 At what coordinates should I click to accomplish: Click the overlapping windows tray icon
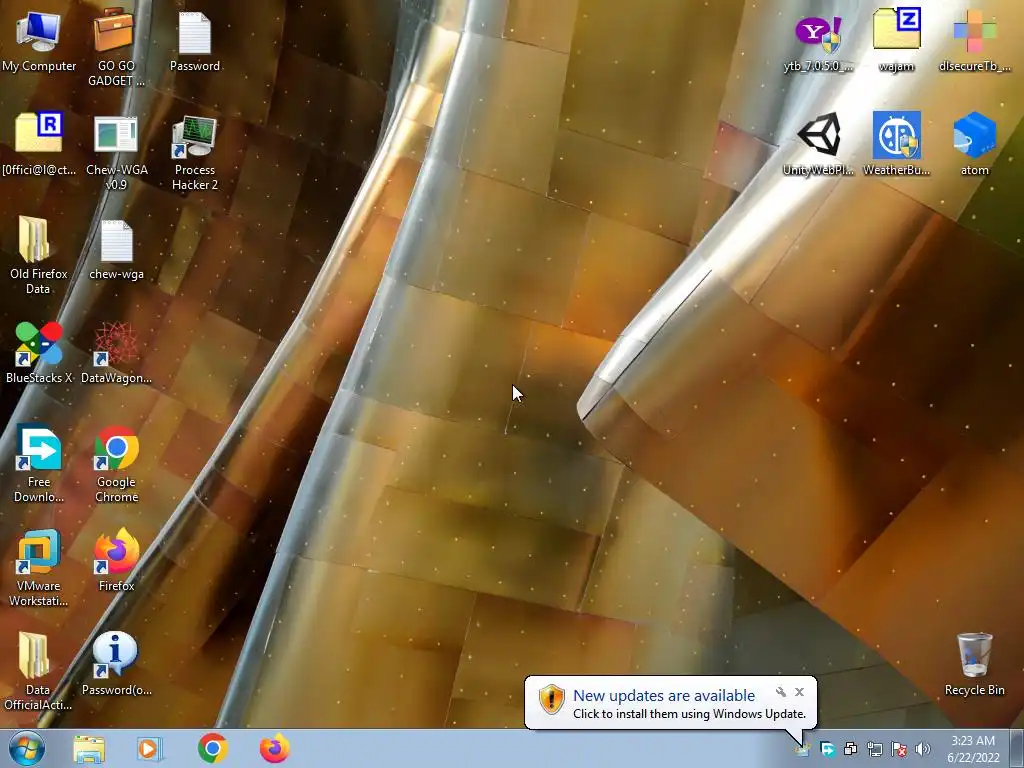coord(850,749)
